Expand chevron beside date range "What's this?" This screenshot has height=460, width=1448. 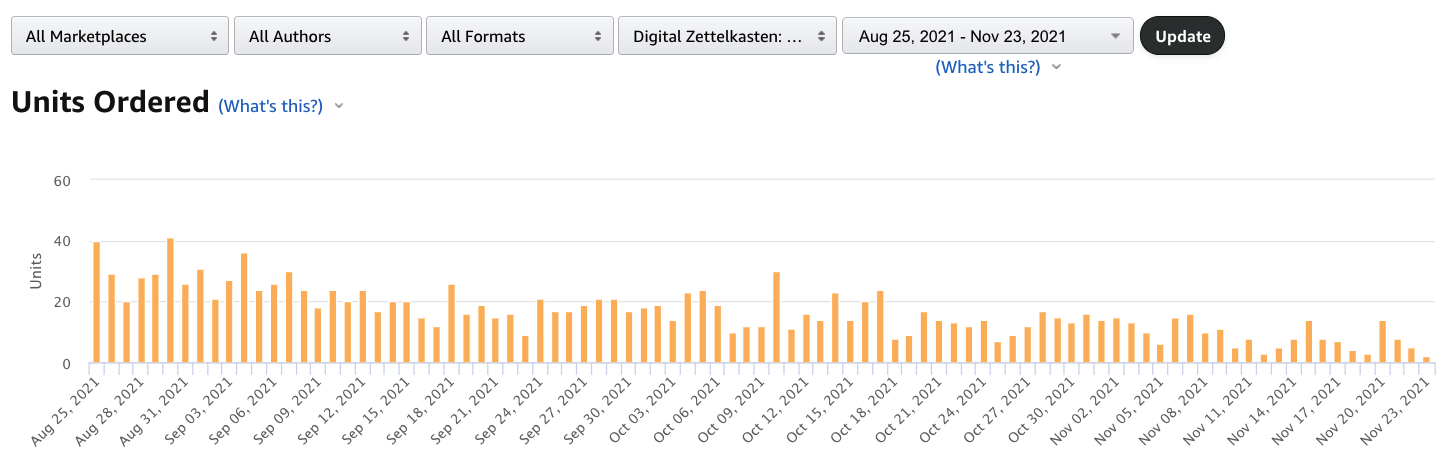pos(1057,67)
